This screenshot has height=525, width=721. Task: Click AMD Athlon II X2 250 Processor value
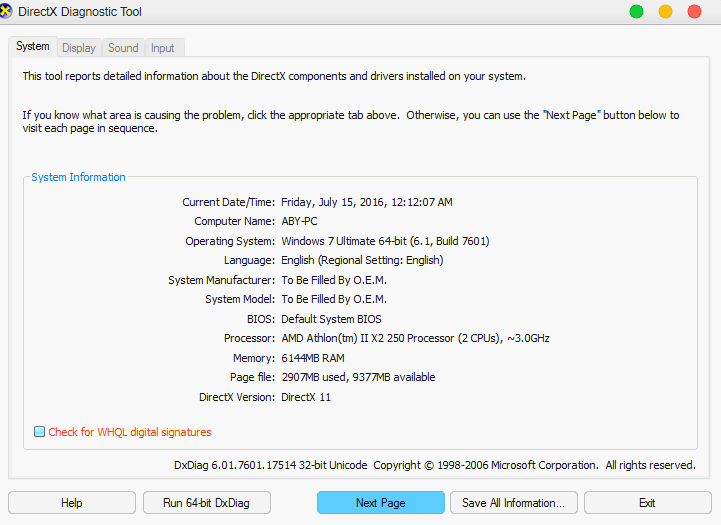pos(416,338)
